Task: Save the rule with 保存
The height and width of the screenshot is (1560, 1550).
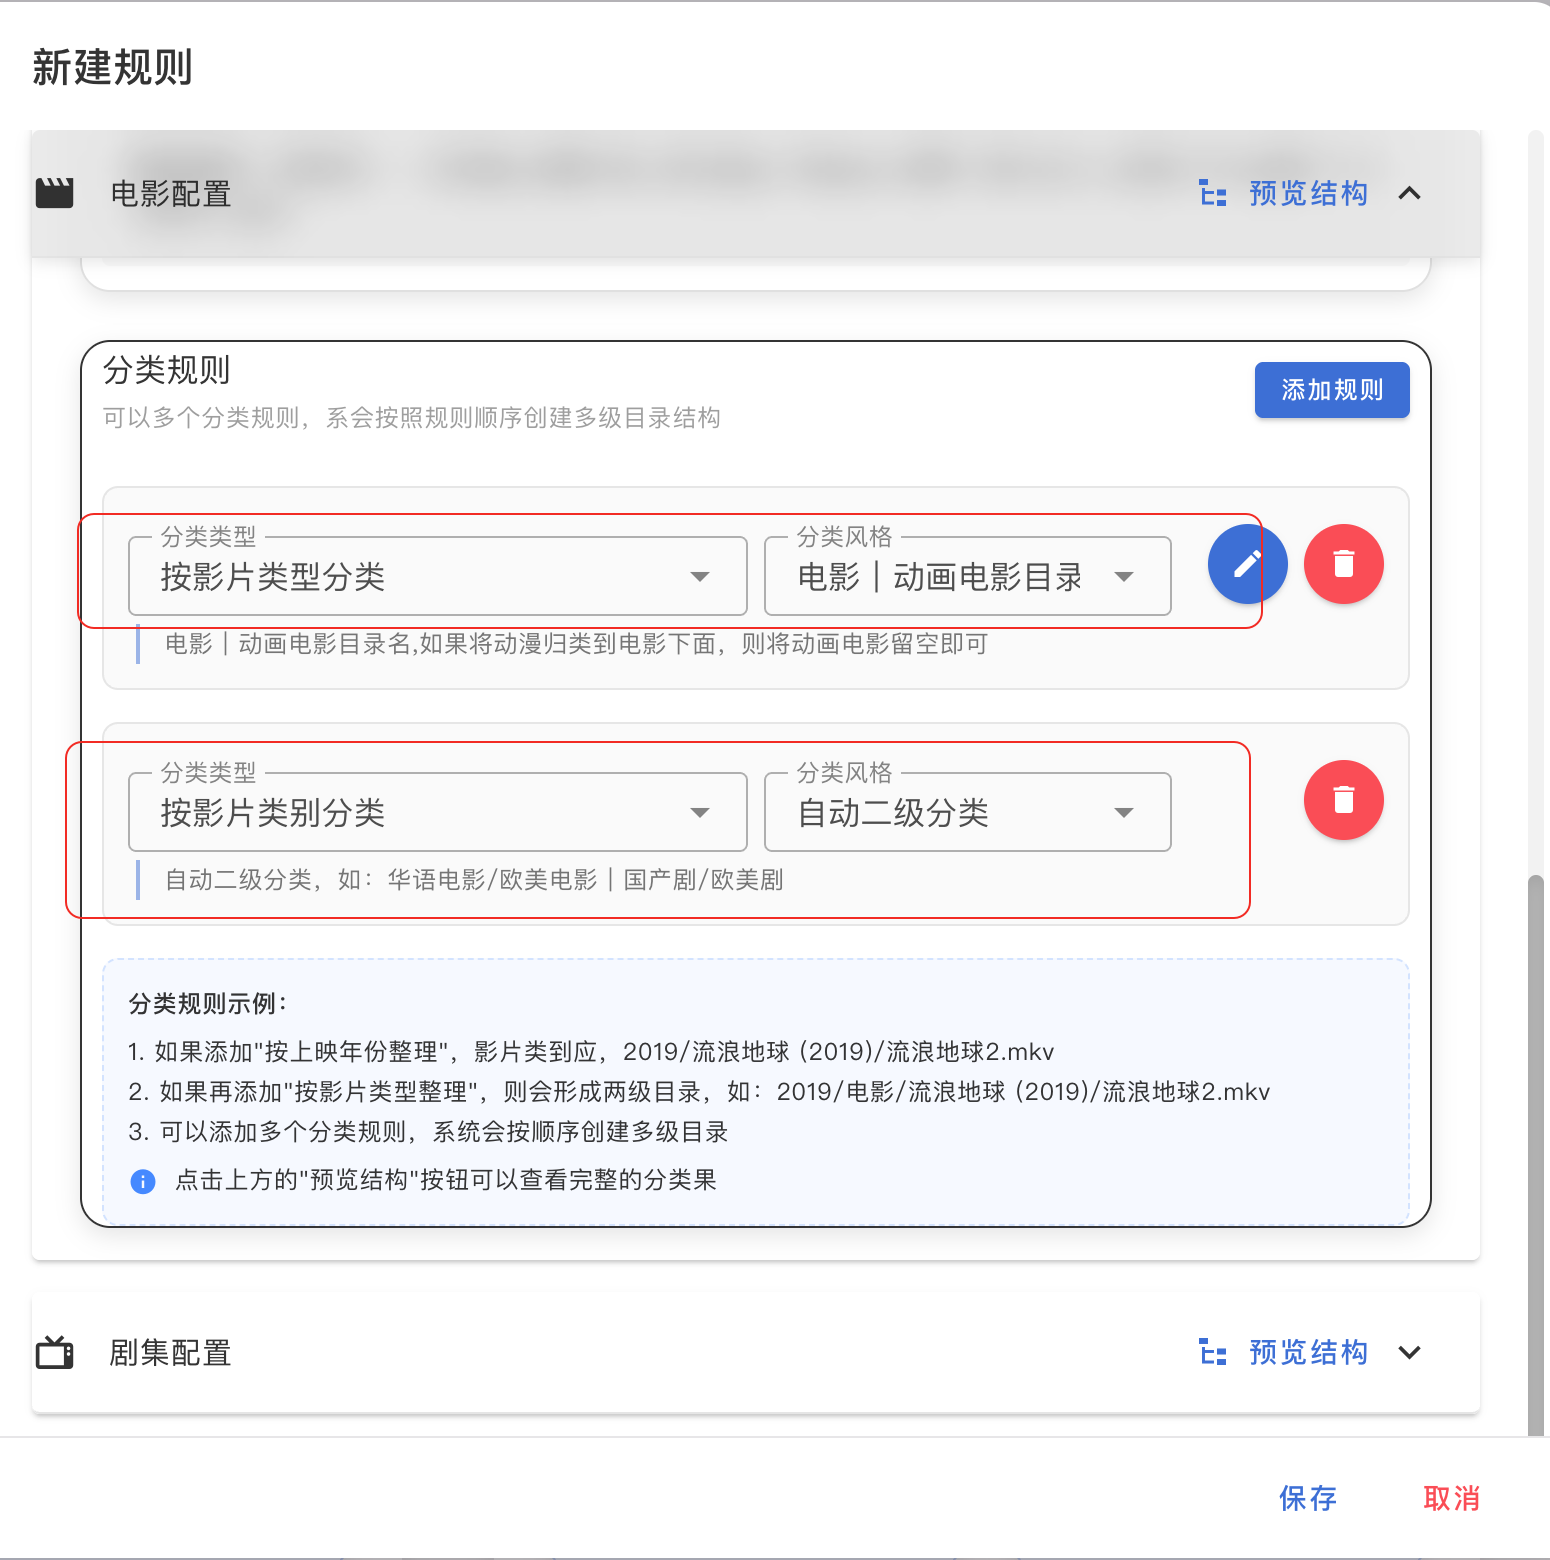Action: (1308, 1498)
